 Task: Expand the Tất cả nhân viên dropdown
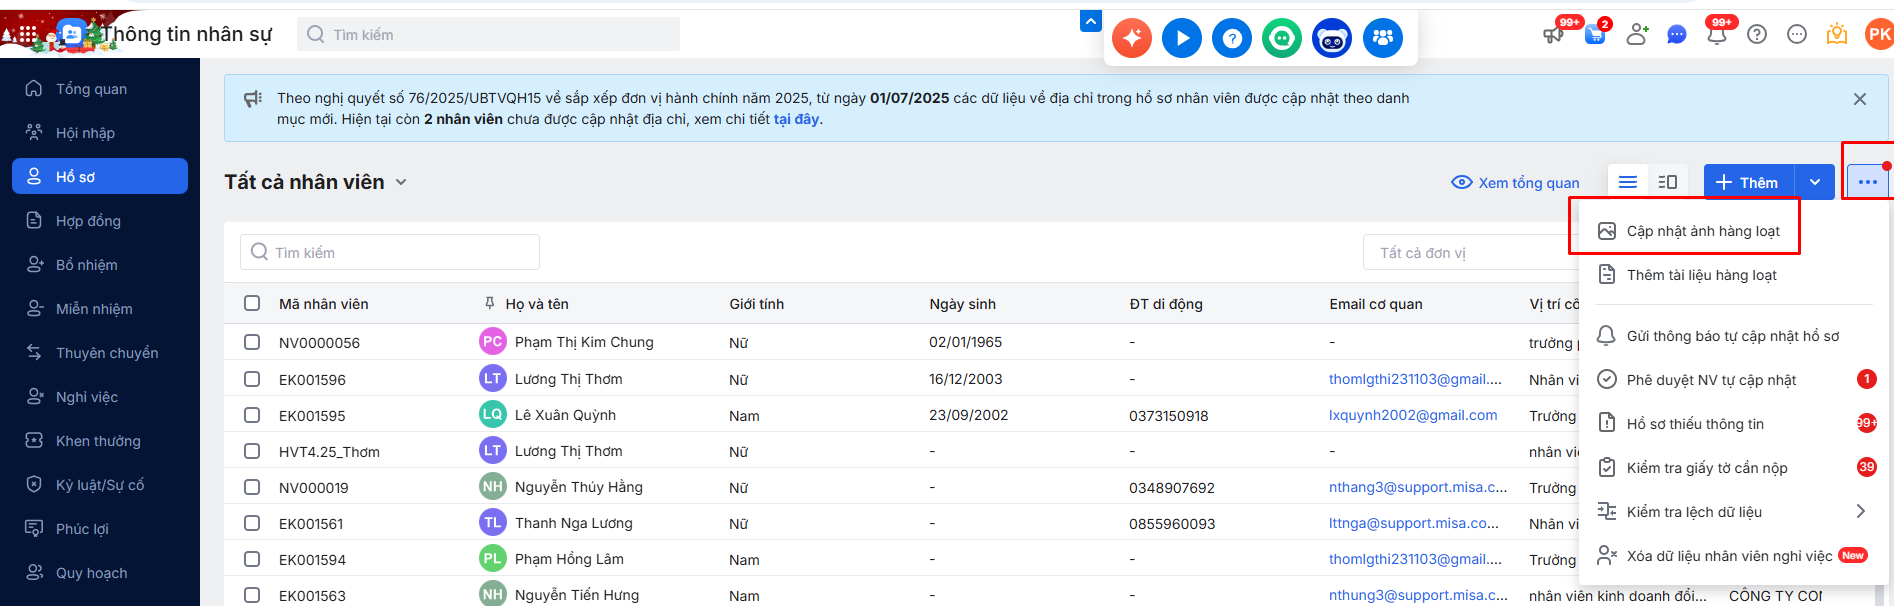tap(401, 182)
